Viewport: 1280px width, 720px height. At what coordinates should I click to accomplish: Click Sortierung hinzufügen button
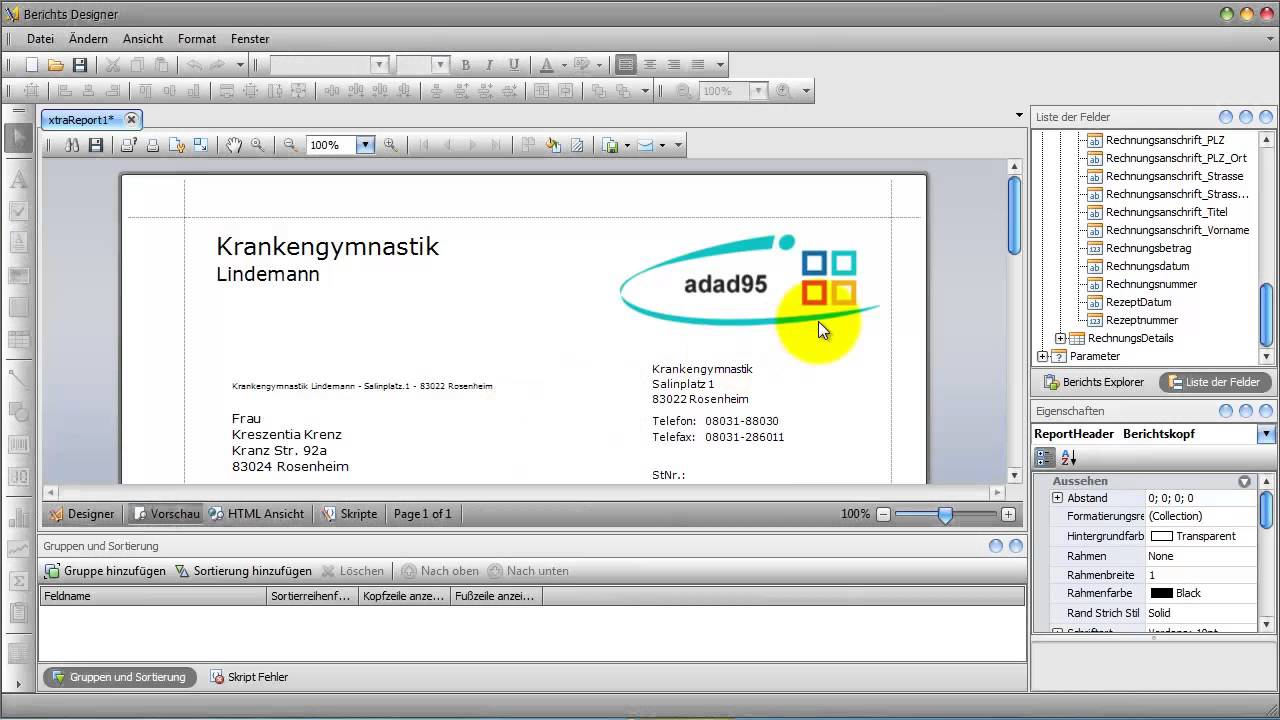tap(243, 571)
